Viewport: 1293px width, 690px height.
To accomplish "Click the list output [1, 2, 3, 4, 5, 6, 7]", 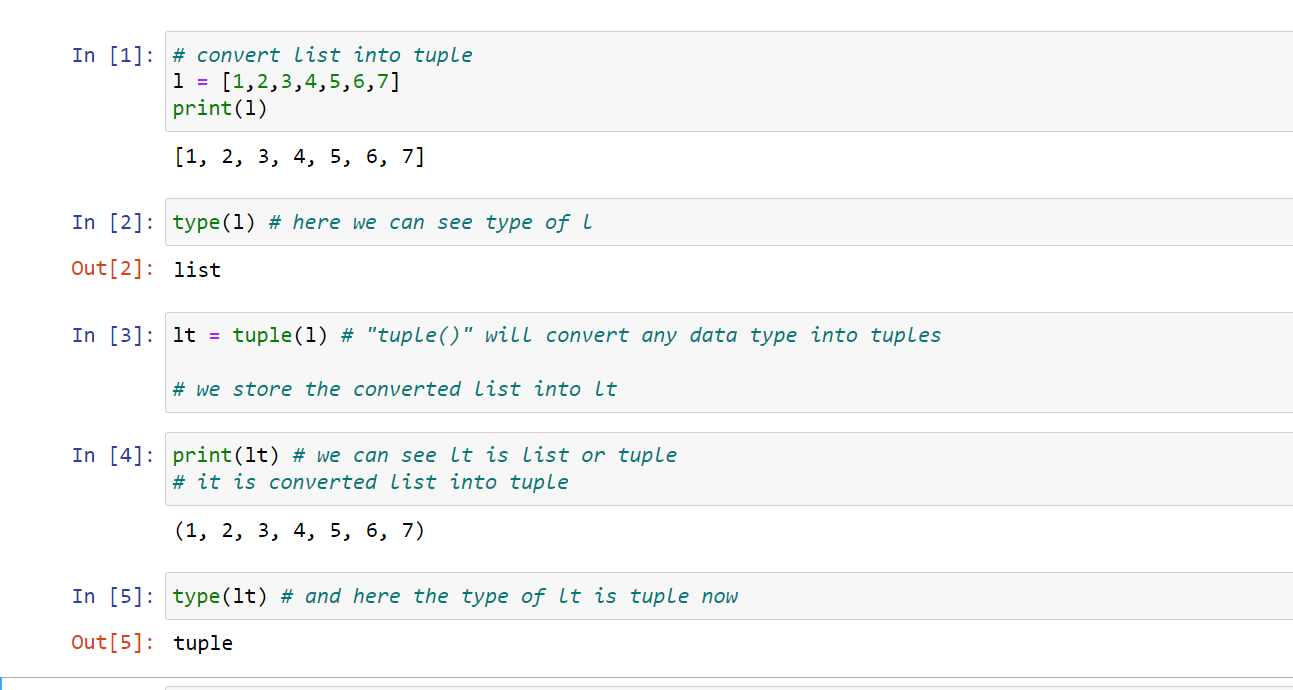I will (299, 156).
